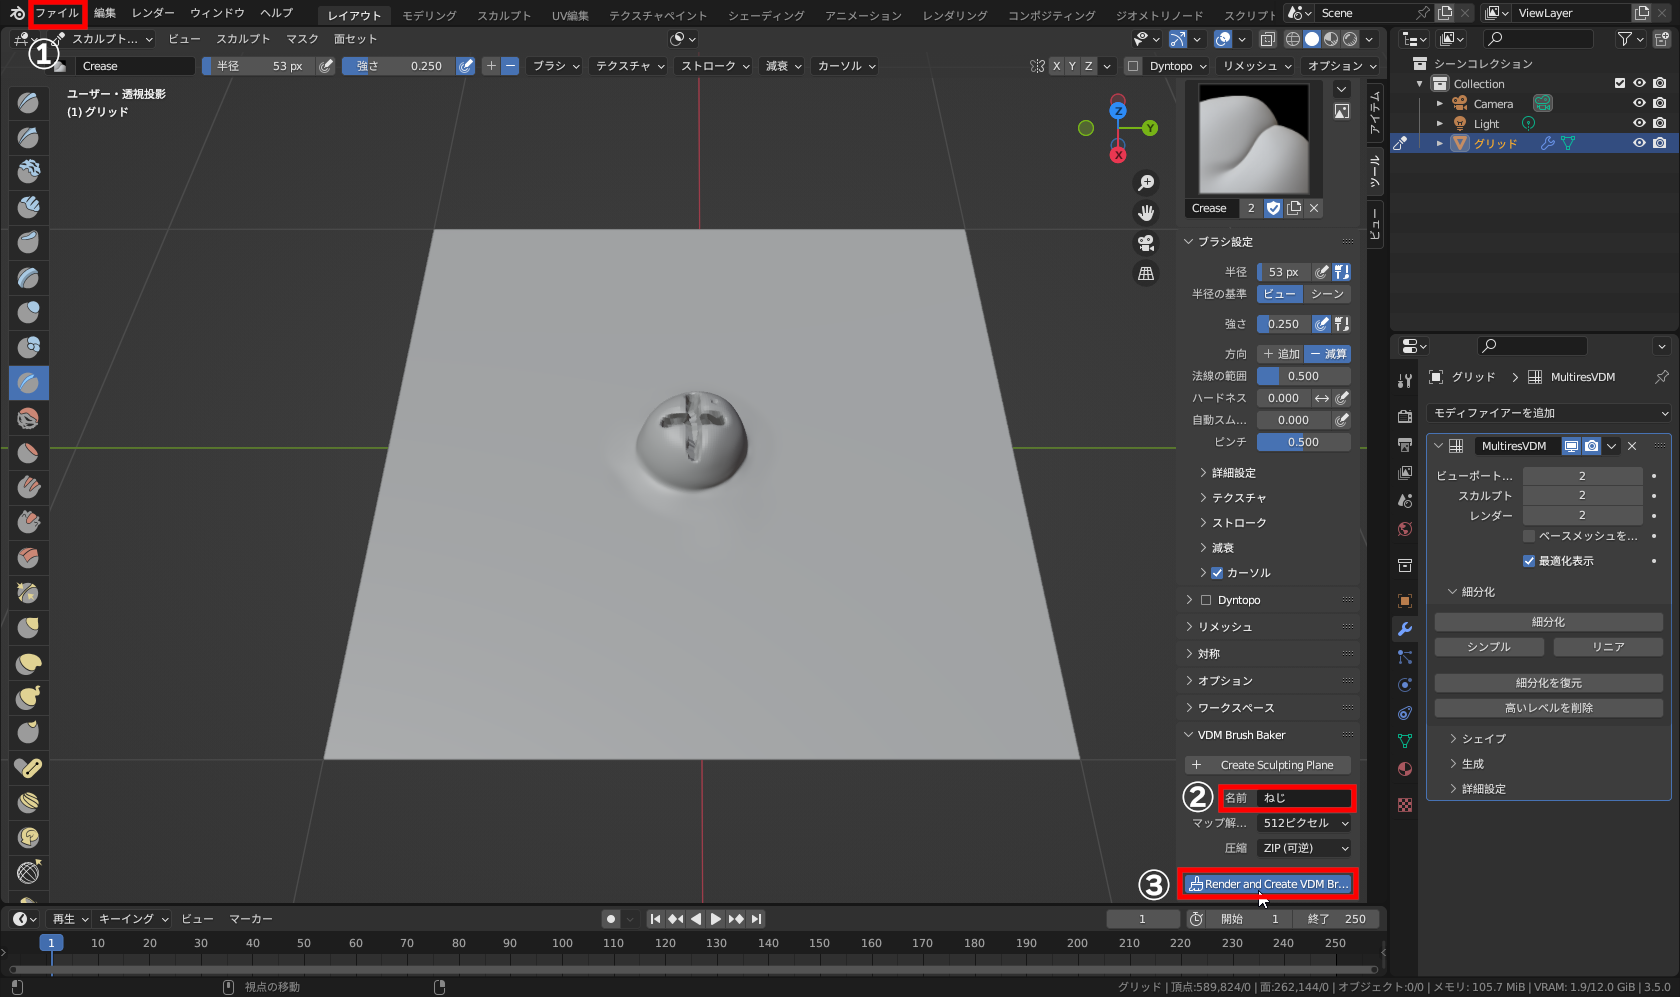Toggle 最適化表示 checkbox in MultiresVDM modifier
The width and height of the screenshot is (1680, 997).
[x=1529, y=561]
